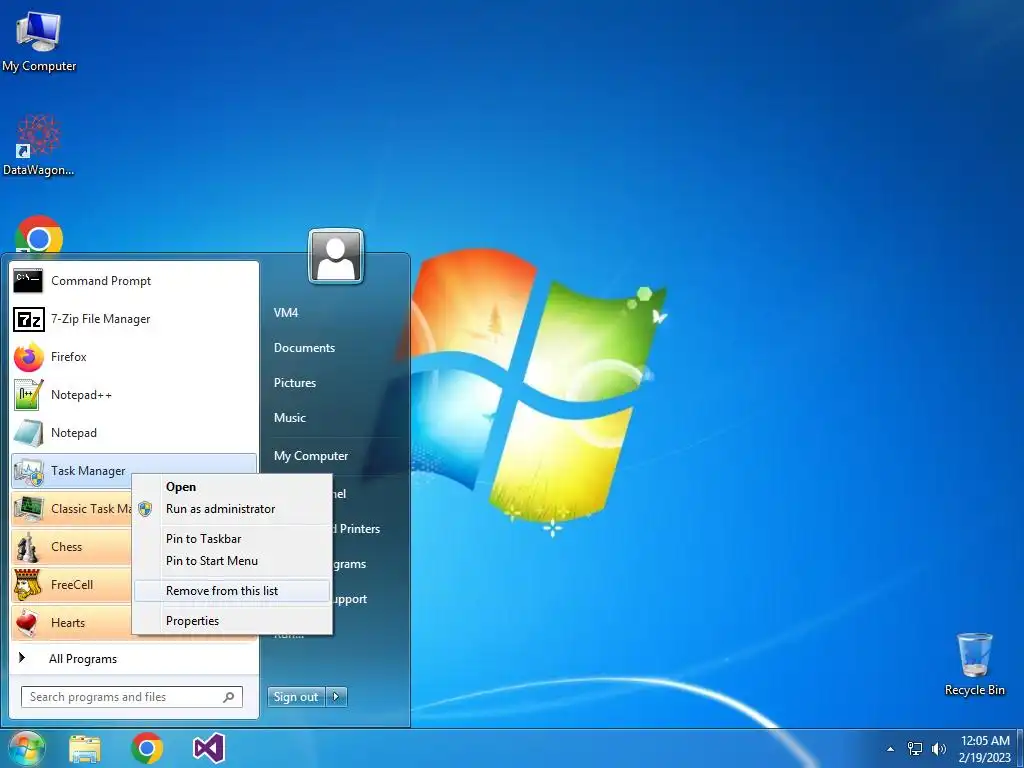Show hidden system tray icons
1024x768 pixels.
point(890,749)
